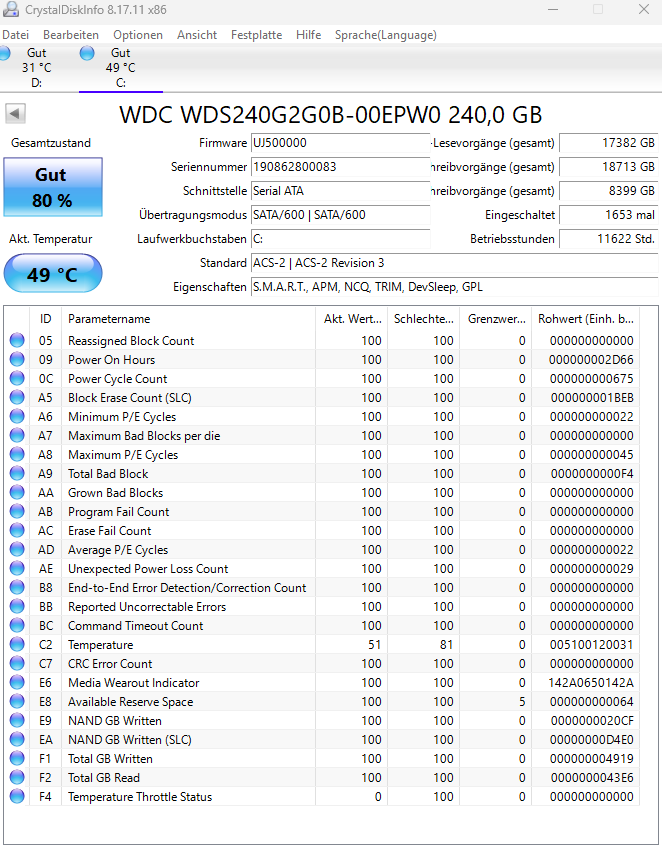This screenshot has width=662, height=850.
Task: Click the Rohwert column header
Action: [586, 319]
